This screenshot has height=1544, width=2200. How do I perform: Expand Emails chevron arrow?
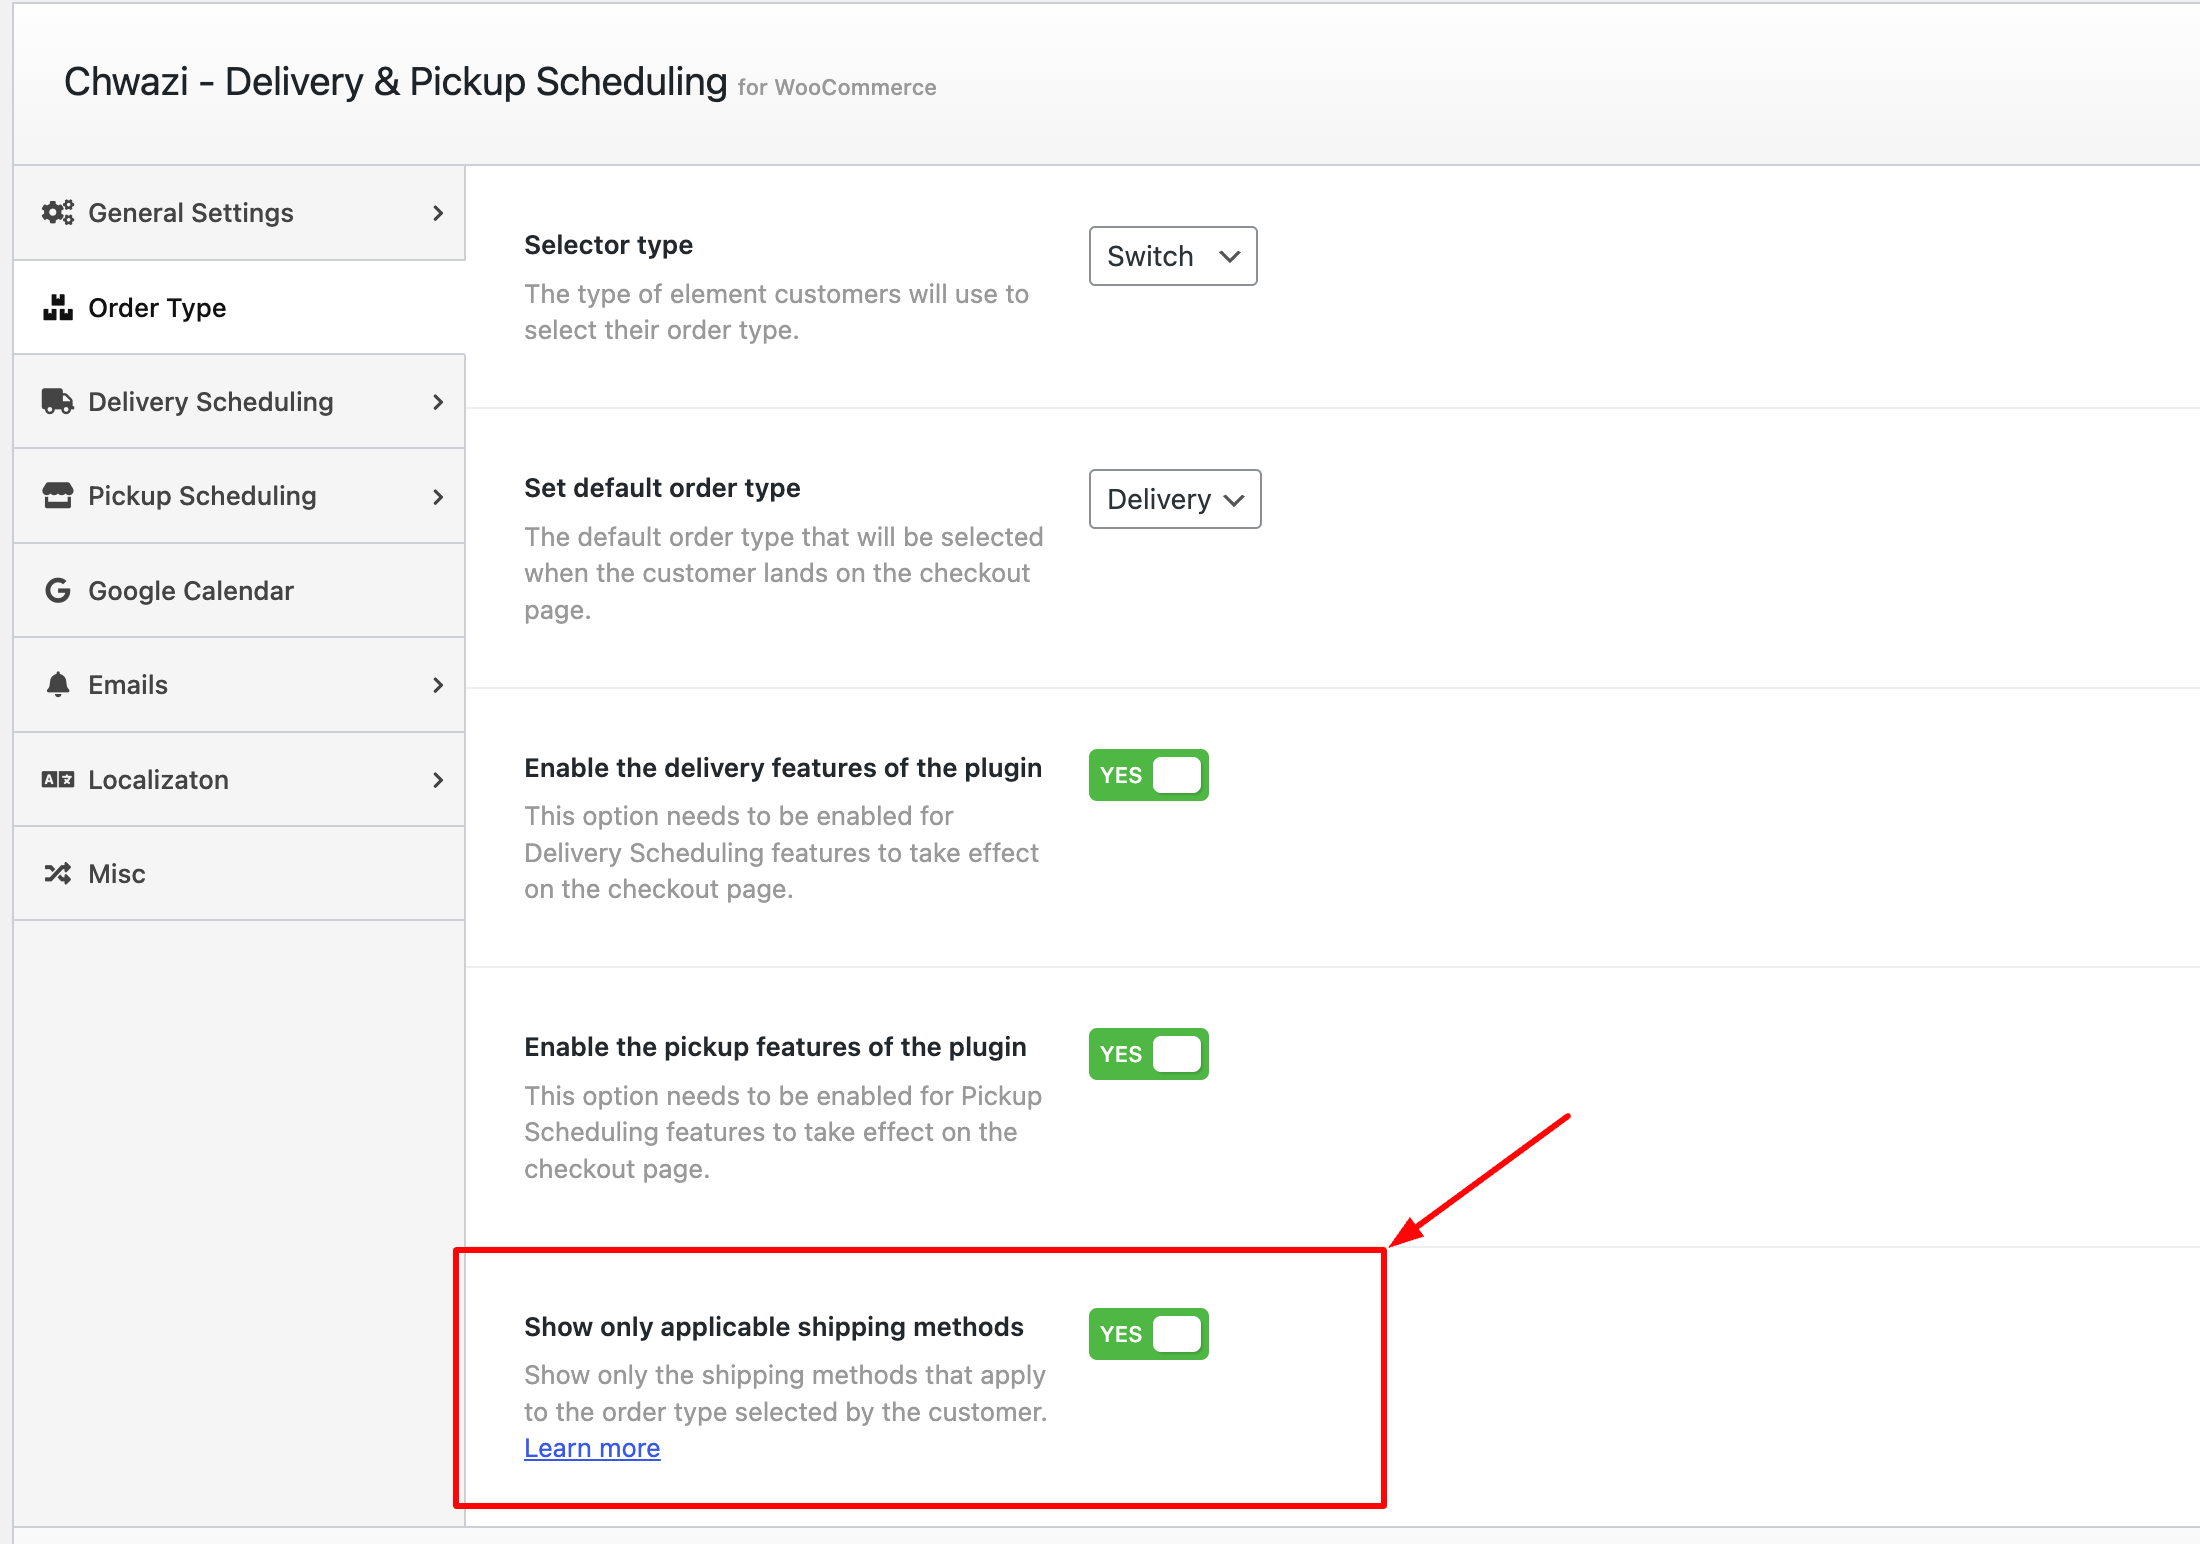[438, 685]
